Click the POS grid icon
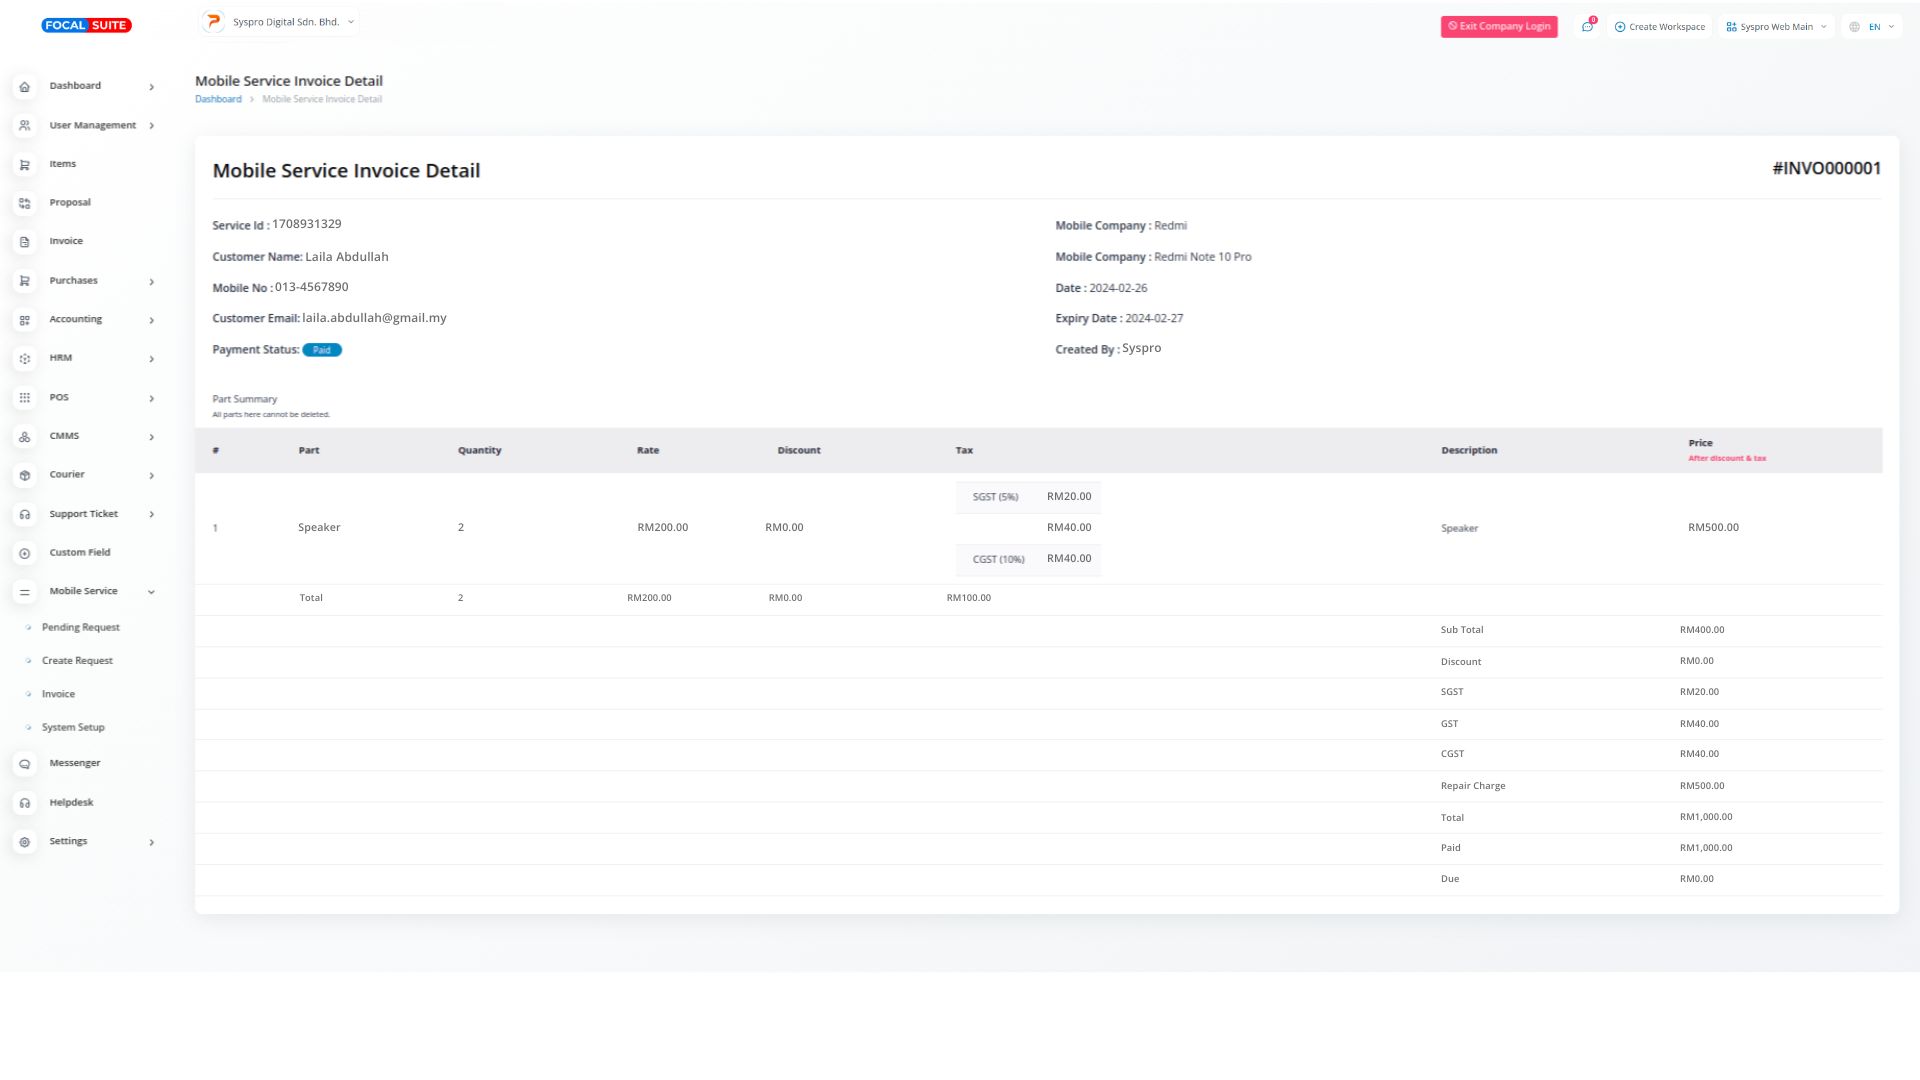 coord(25,398)
